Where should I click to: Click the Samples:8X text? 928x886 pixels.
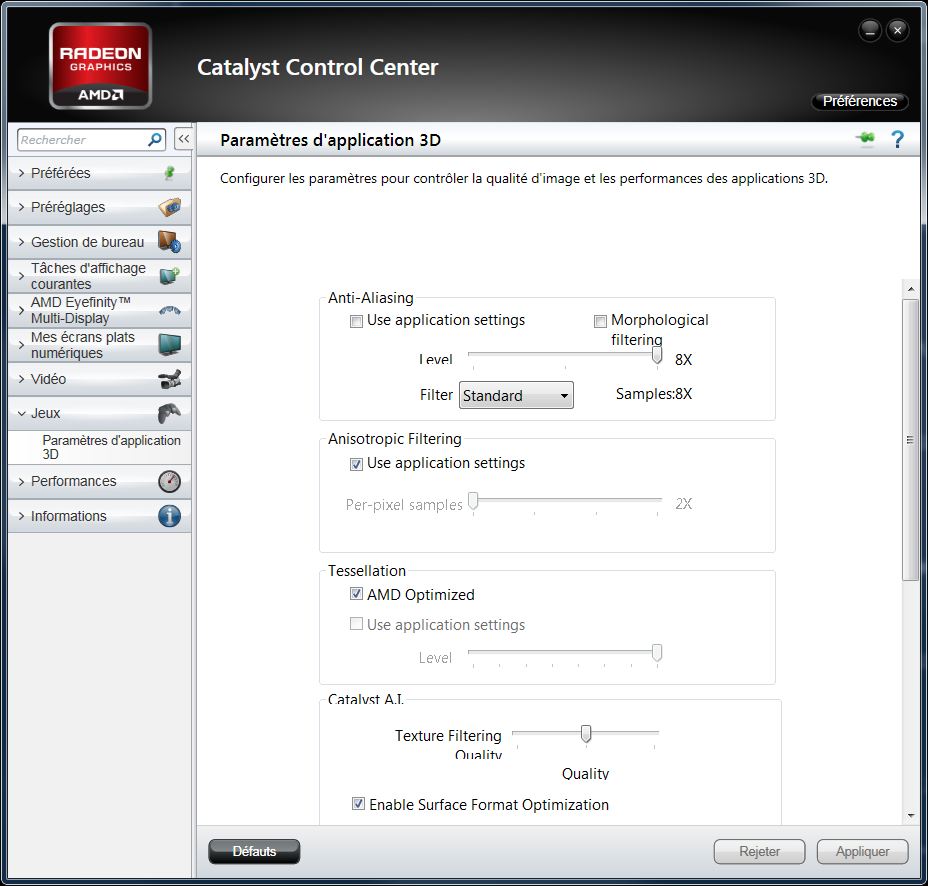pyautogui.click(x=654, y=394)
